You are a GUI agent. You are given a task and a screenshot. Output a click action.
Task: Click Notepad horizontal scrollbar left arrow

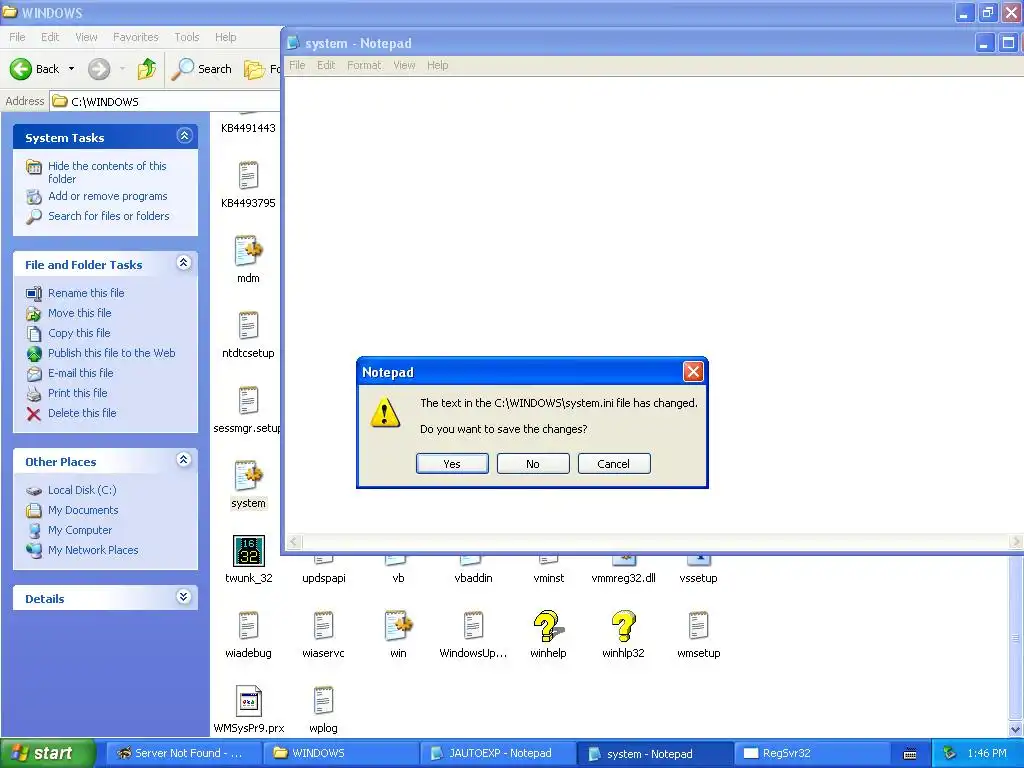[x=294, y=541]
